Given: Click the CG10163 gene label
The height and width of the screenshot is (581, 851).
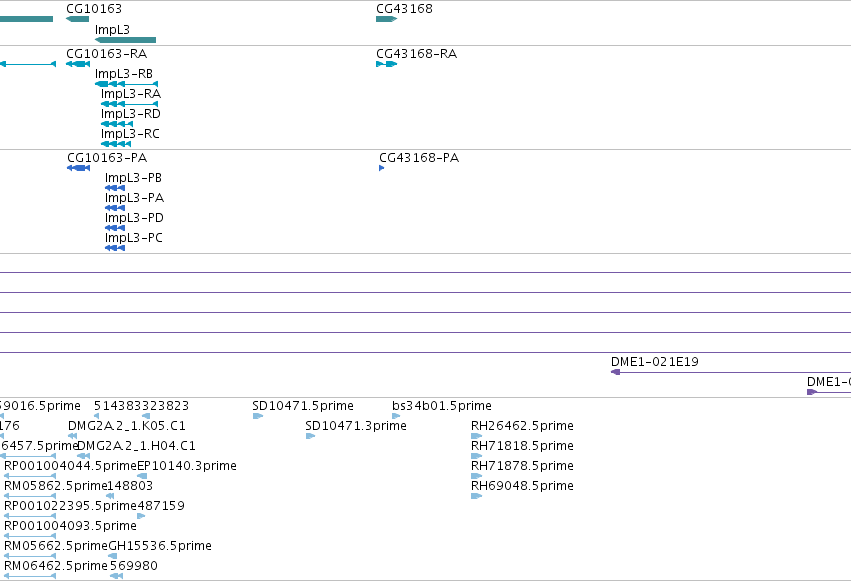Looking at the screenshot, I should tap(94, 9).
